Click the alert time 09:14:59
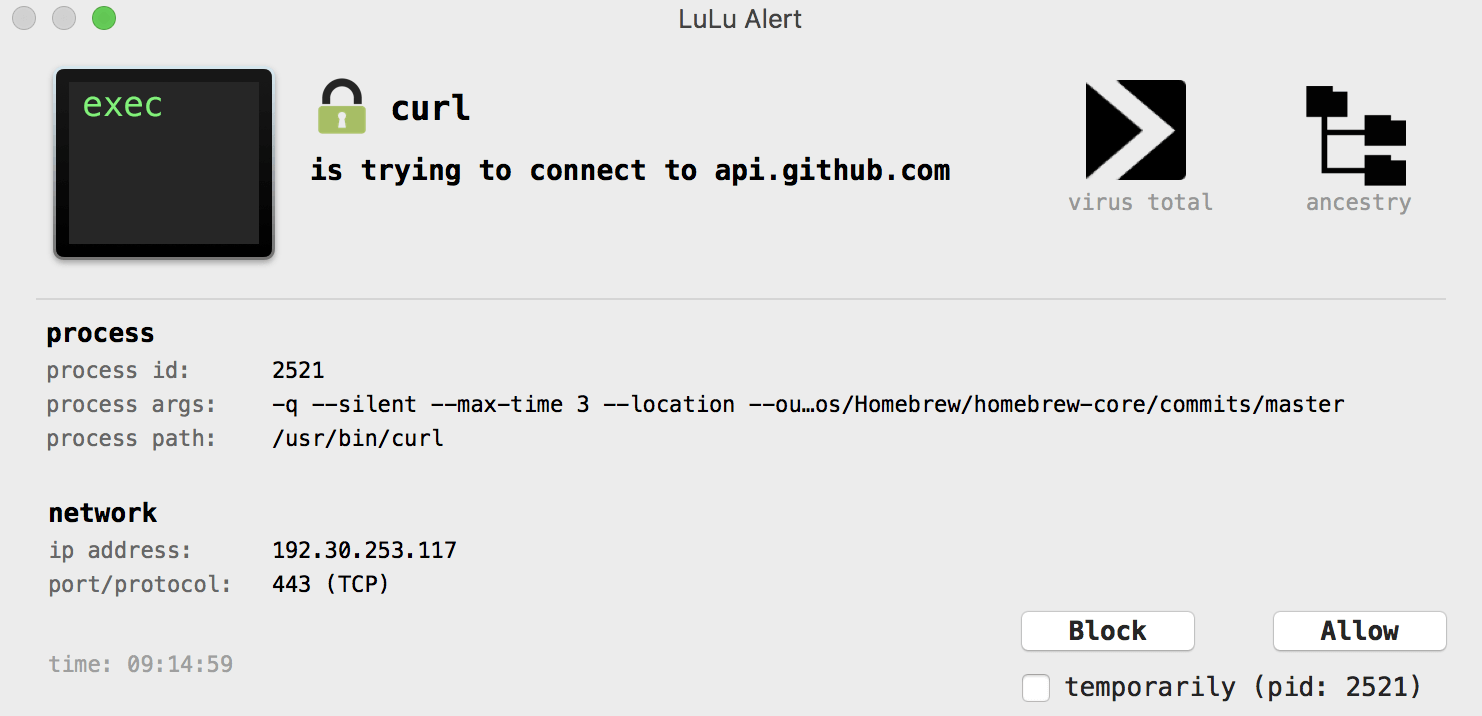Viewport: 1482px width, 716px height. [140, 664]
